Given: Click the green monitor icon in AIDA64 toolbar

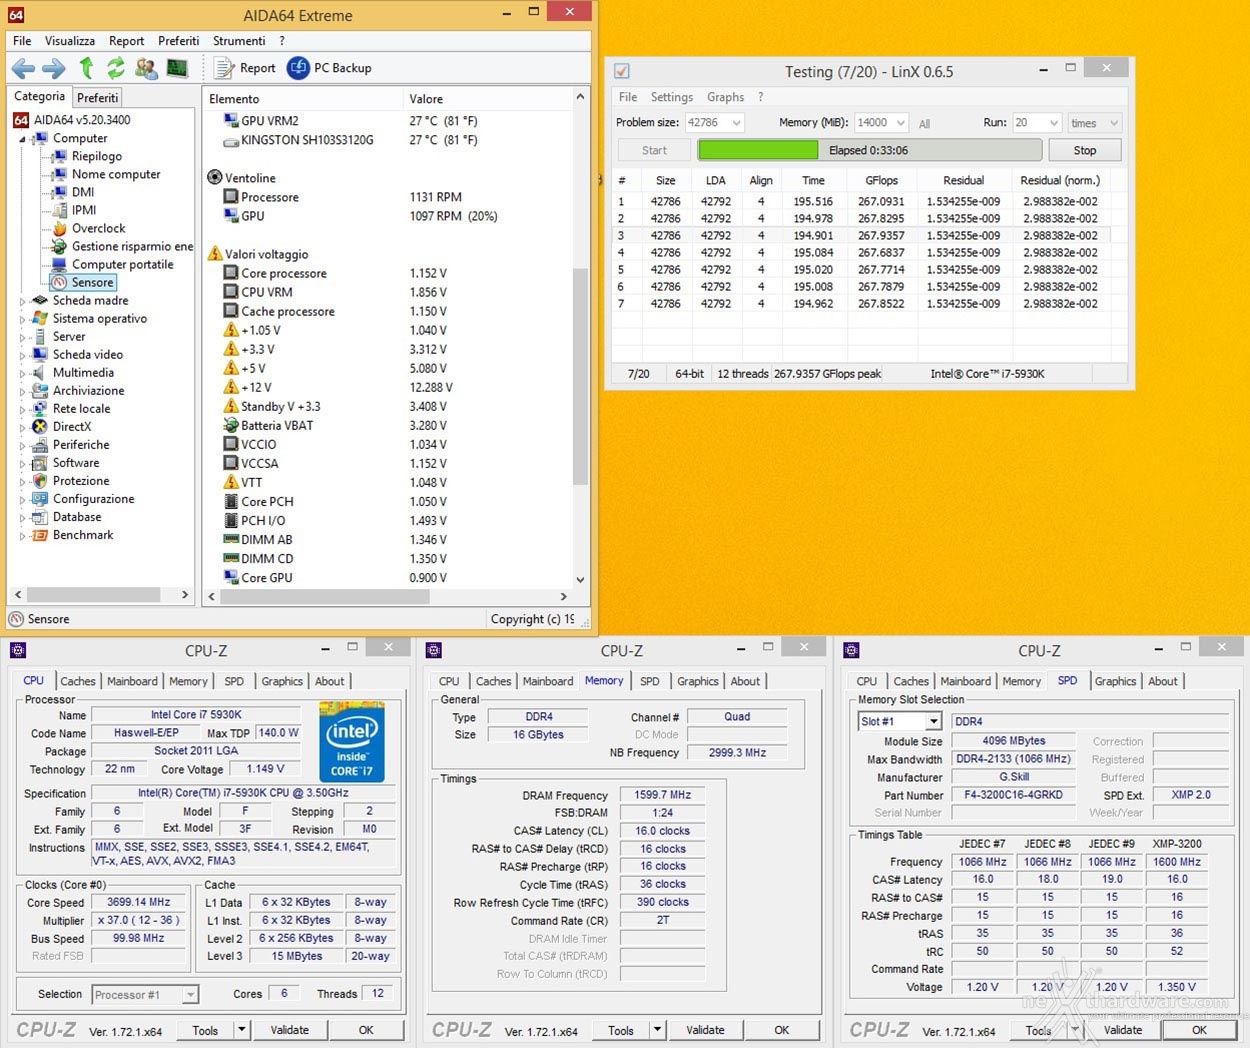Looking at the screenshot, I should coord(177,68).
